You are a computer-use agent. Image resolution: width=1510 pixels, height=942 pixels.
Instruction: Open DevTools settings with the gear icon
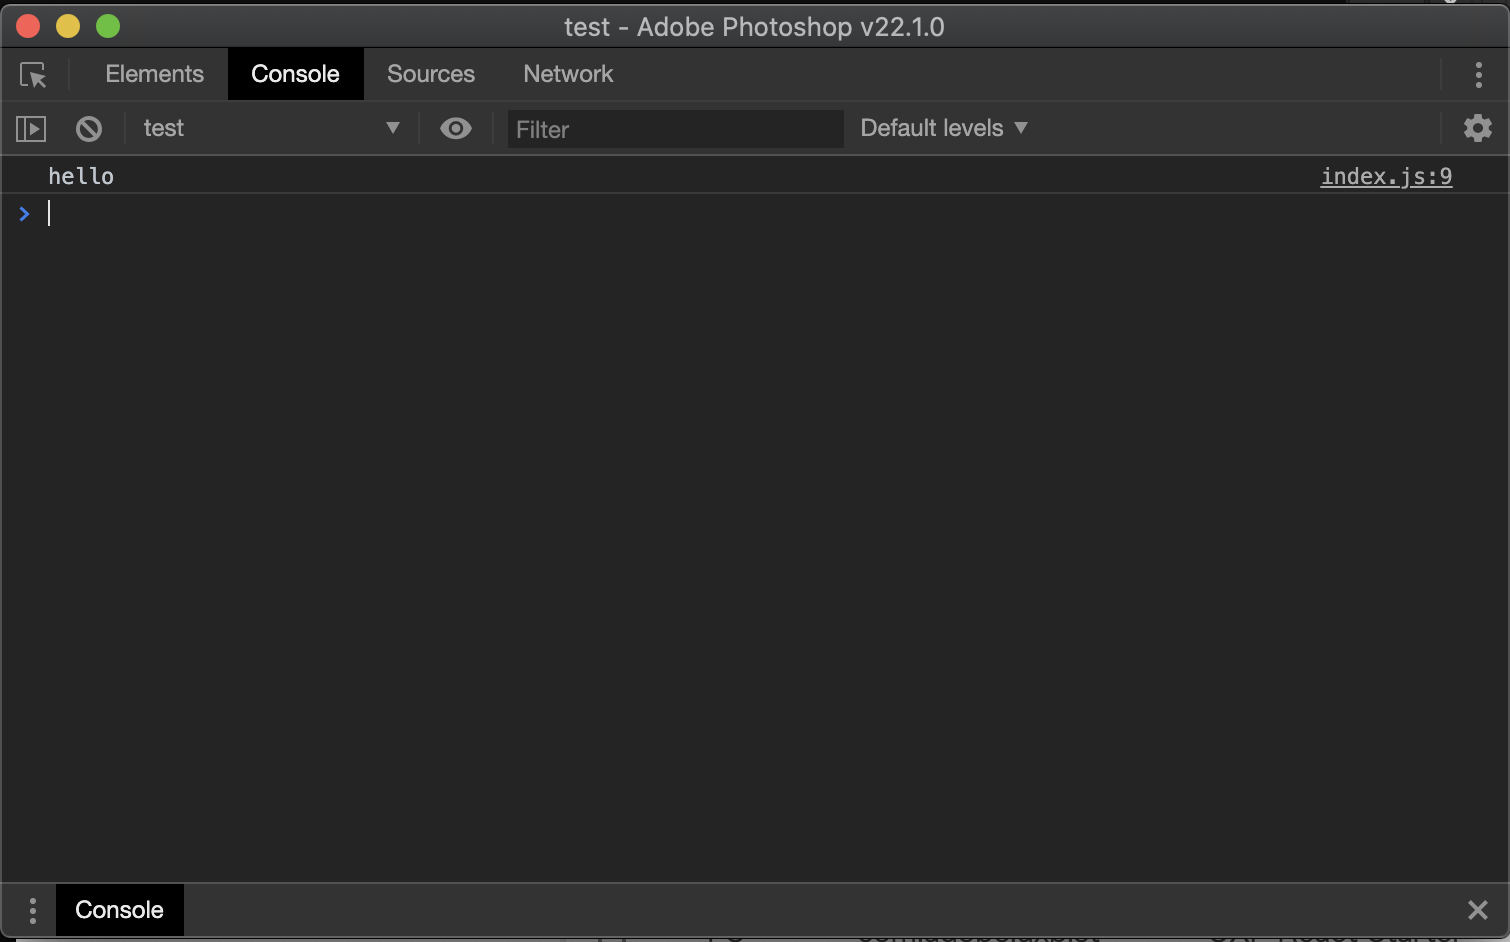[1477, 128]
